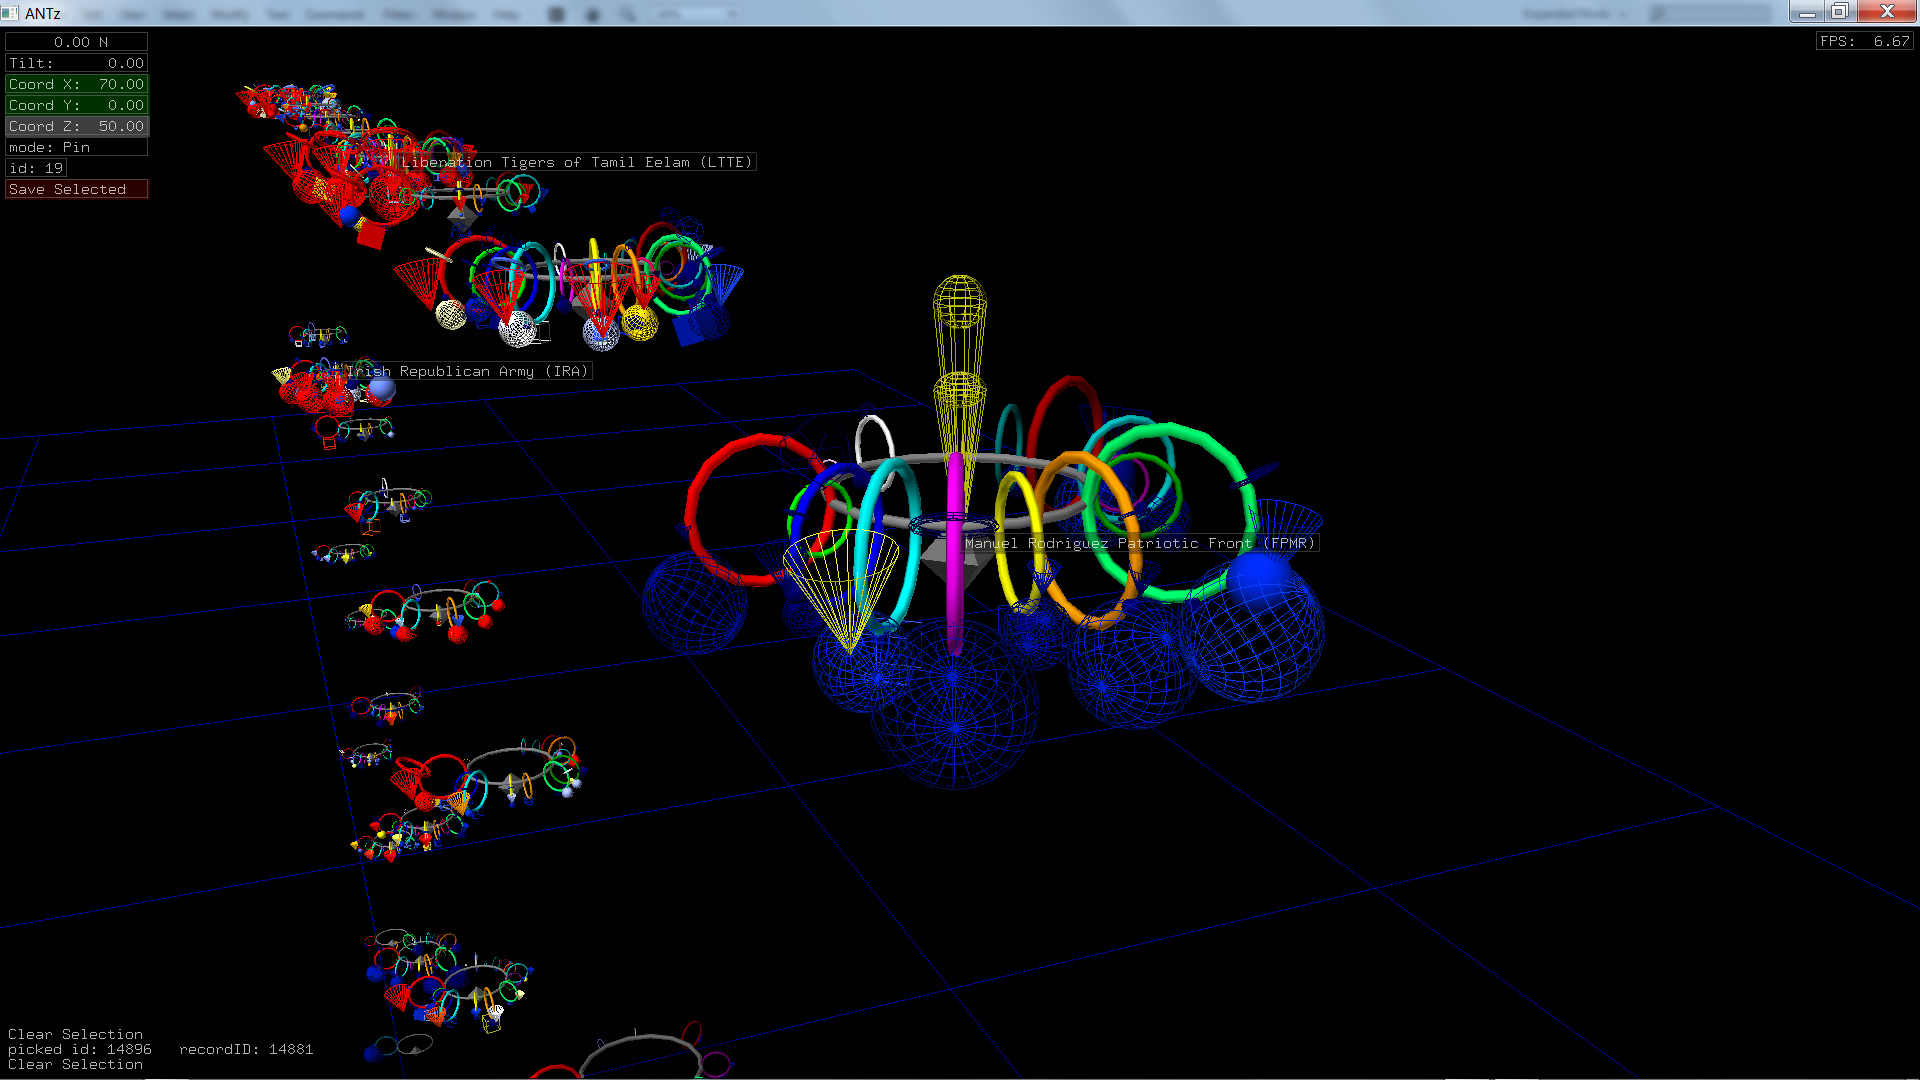Image resolution: width=1920 pixels, height=1080 pixels.
Task: Click the id: 19 field
Action: [36, 168]
